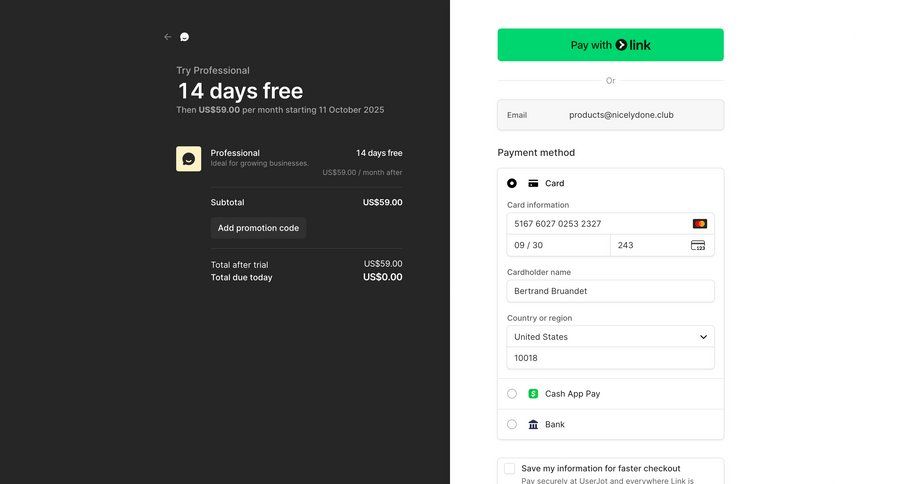This screenshot has height=484, width=900.
Task: Select the Card radio button
Action: tap(512, 184)
